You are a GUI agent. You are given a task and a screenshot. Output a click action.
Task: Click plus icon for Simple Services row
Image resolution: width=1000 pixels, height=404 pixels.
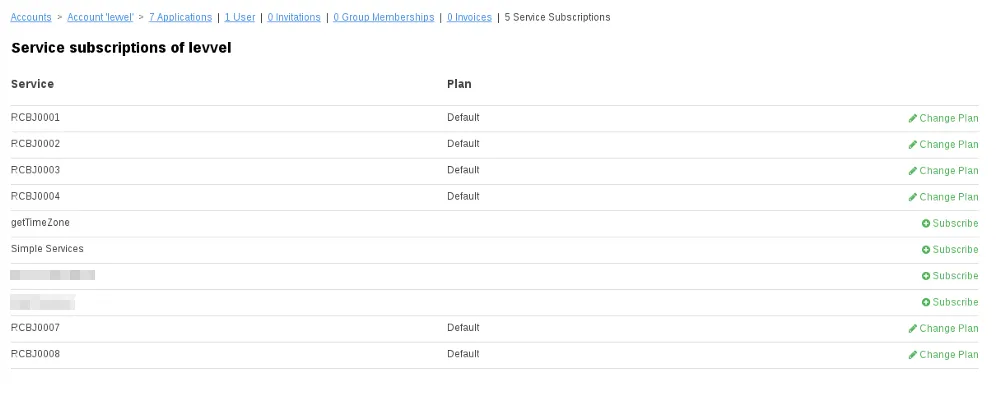click(926, 250)
